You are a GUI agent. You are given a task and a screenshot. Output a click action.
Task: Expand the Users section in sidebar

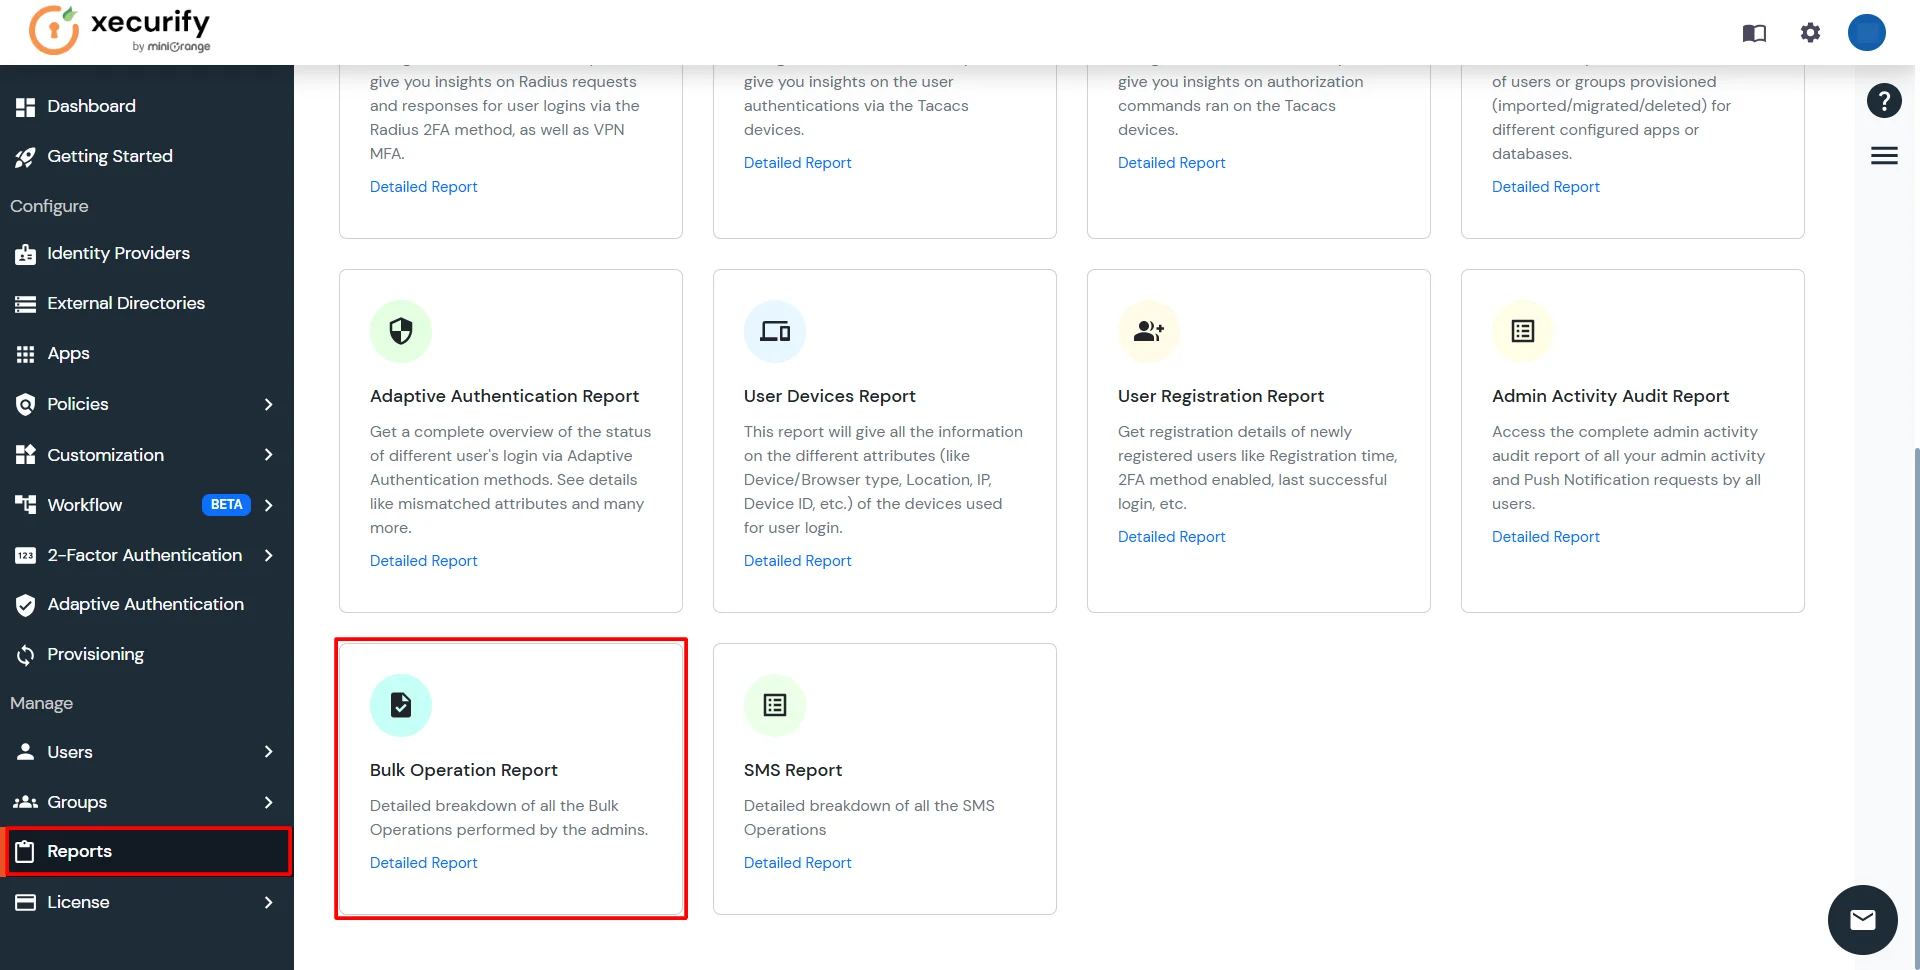[268, 751]
